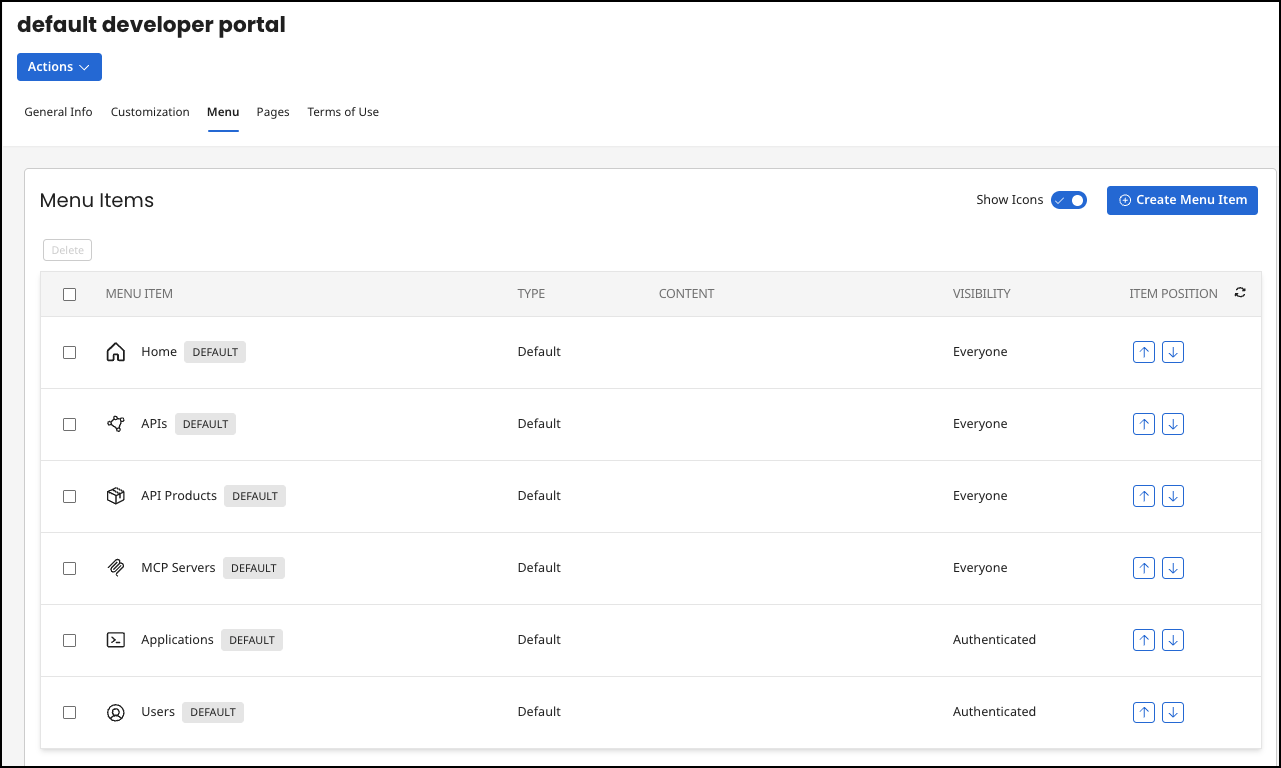Check the Home row checkbox
The image size is (1281, 768).
point(69,352)
